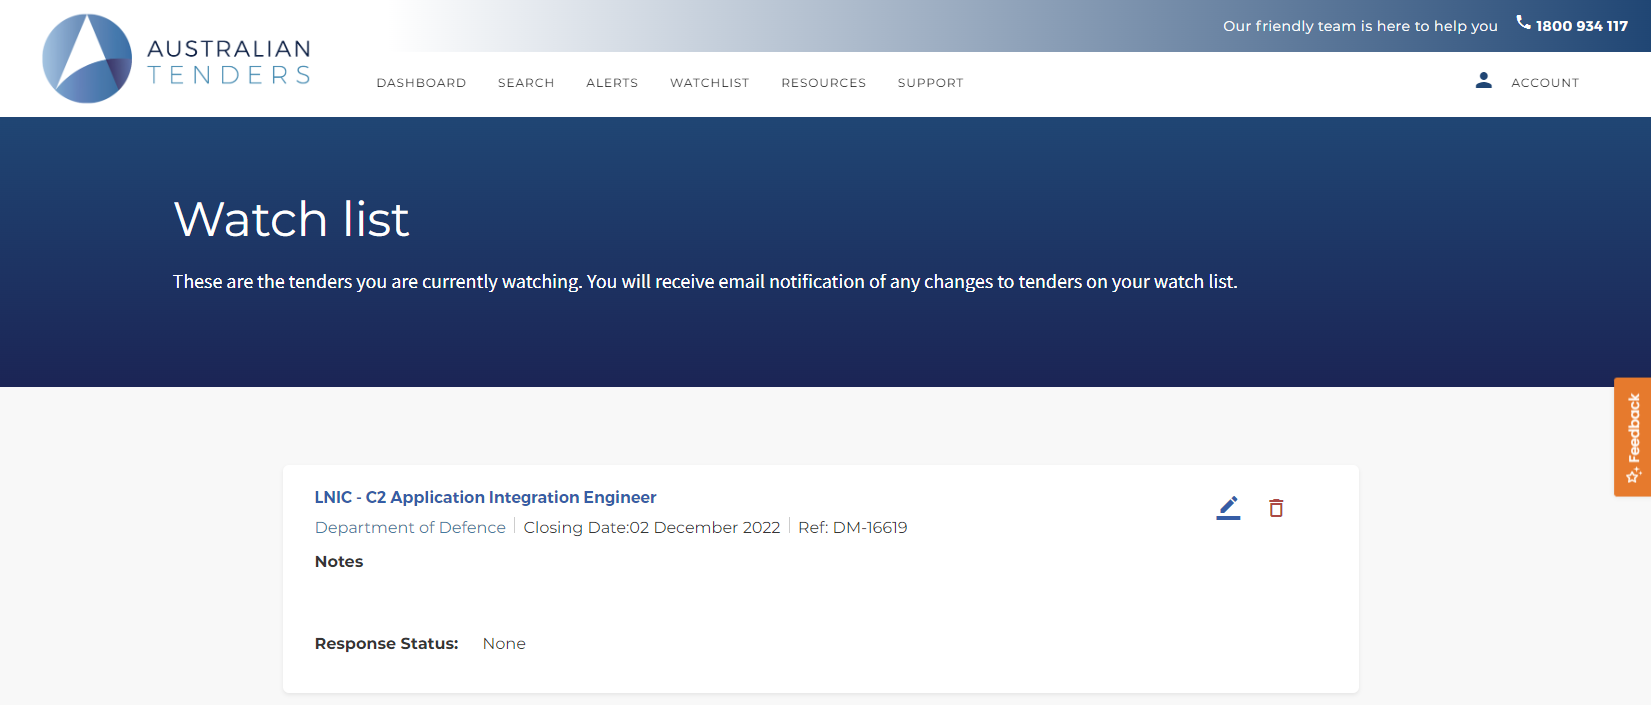Select the Watchlist menu item

710,83
